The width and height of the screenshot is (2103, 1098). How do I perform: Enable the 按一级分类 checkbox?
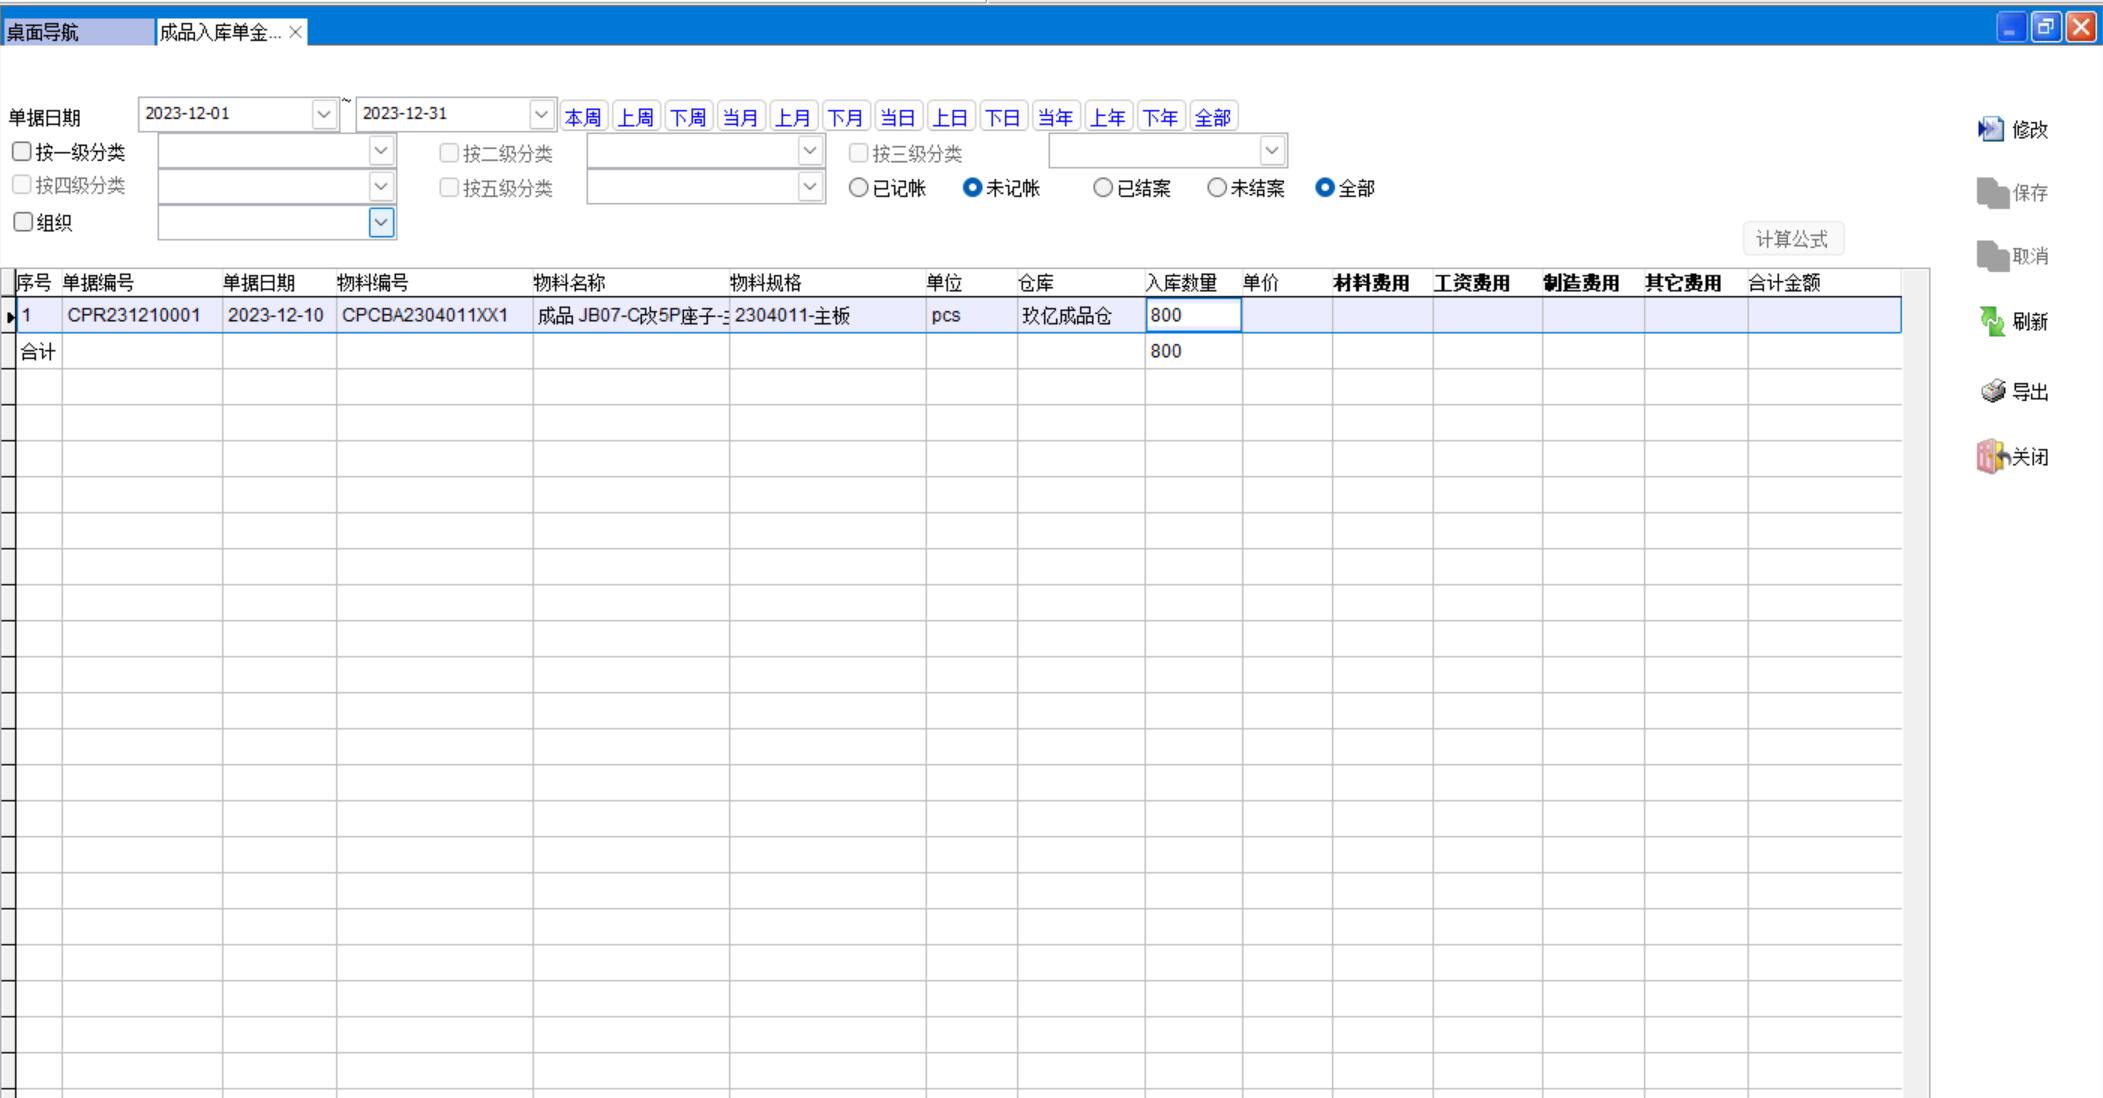[22, 152]
